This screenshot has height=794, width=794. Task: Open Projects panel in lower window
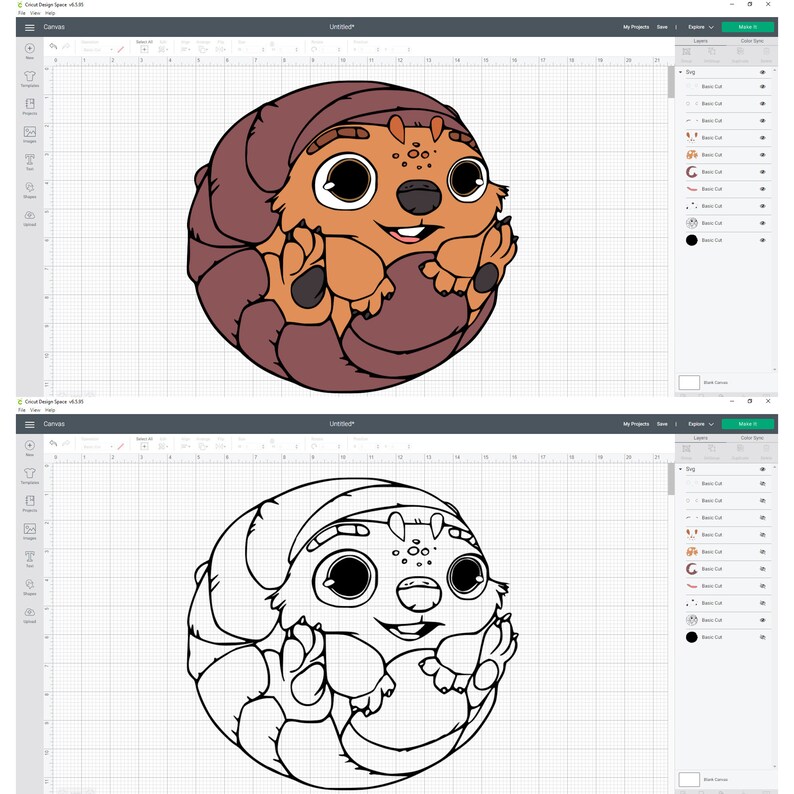click(30, 503)
